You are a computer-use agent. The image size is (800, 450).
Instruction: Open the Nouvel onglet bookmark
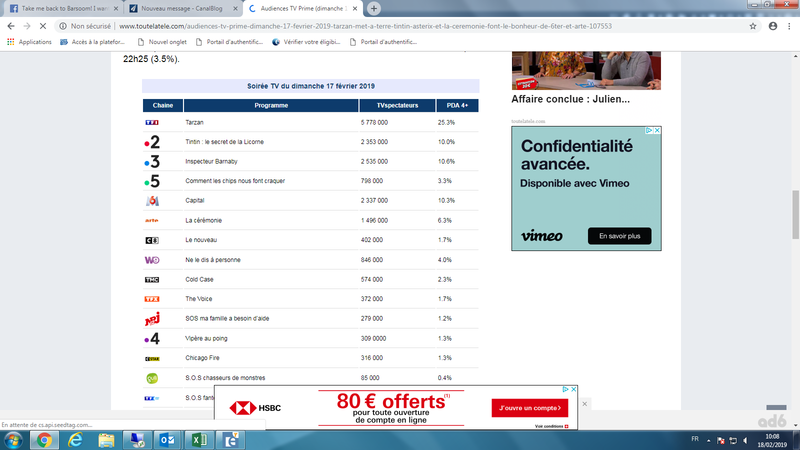[162, 42]
